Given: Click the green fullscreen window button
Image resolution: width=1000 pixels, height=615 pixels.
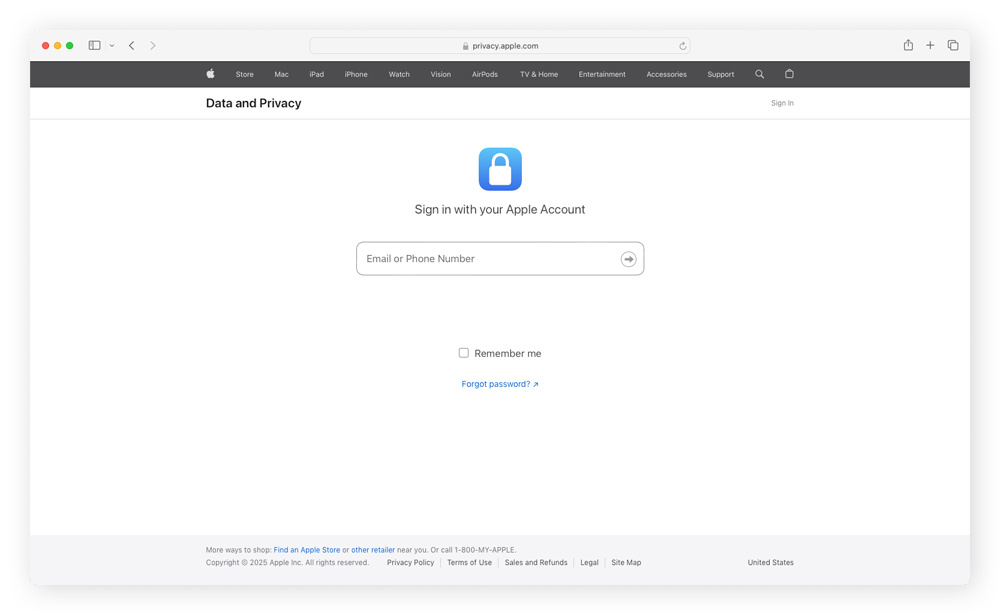Looking at the screenshot, I should pos(70,45).
